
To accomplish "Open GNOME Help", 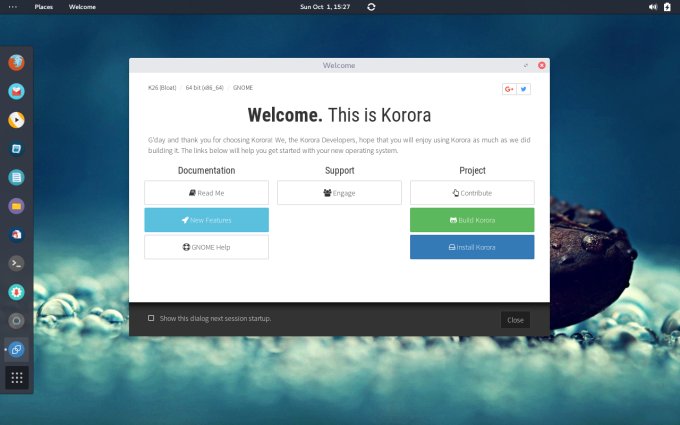I will point(206,247).
